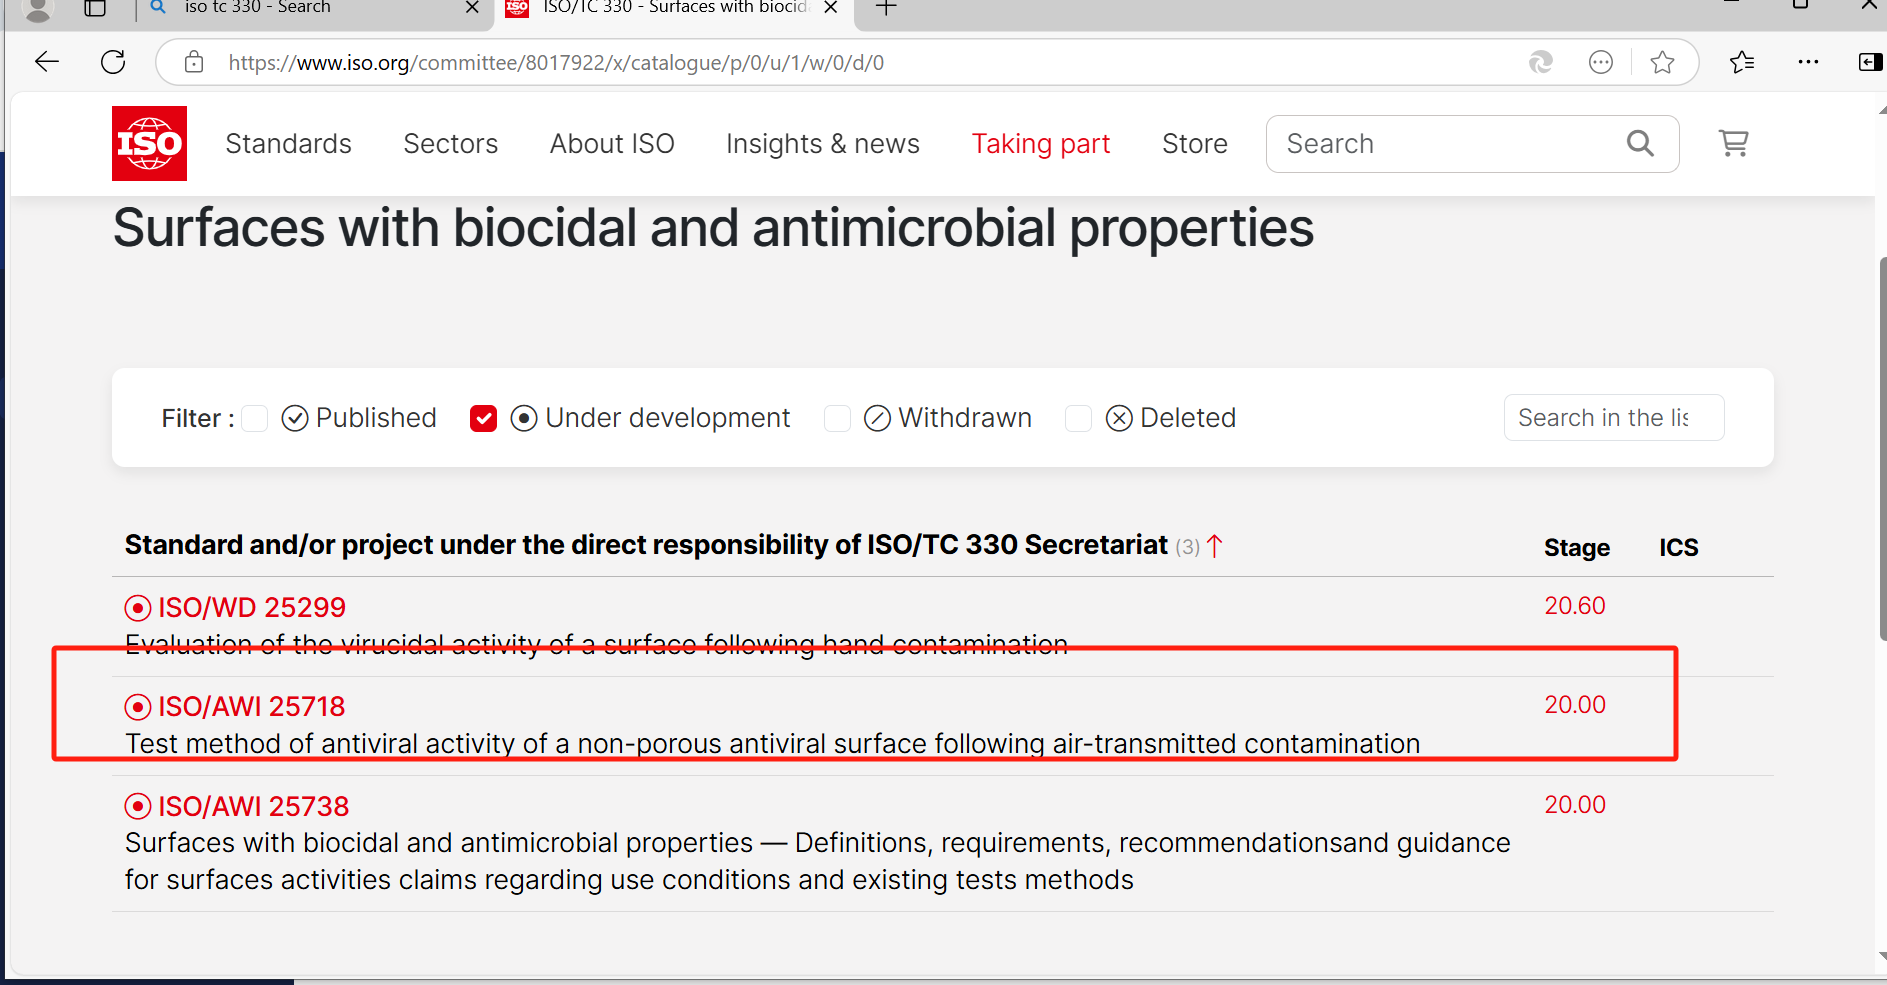Open browser settings ellipsis menu

(x=1808, y=62)
